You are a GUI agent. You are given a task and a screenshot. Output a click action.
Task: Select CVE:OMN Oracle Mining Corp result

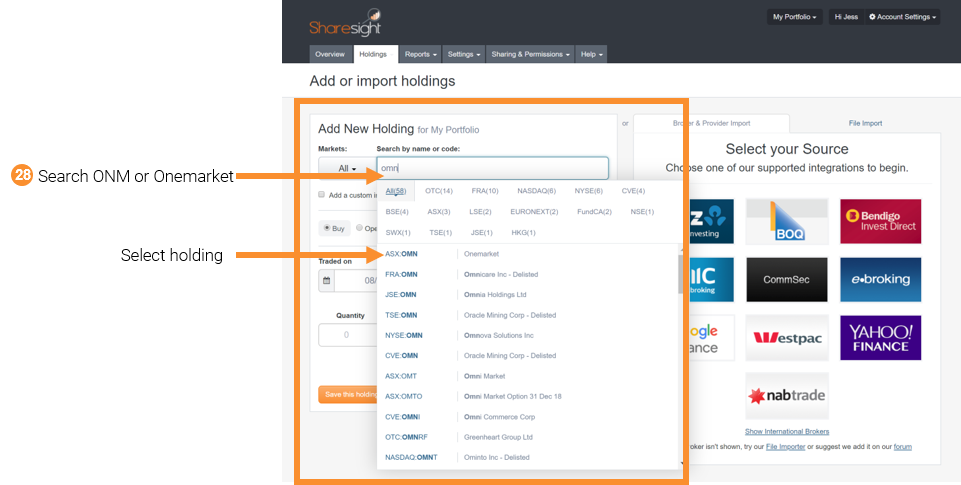528,356
